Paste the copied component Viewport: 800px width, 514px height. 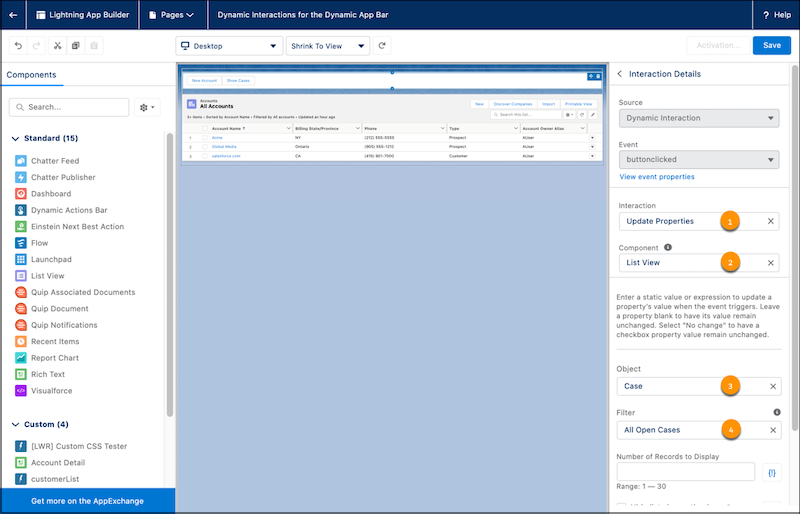pos(94,45)
